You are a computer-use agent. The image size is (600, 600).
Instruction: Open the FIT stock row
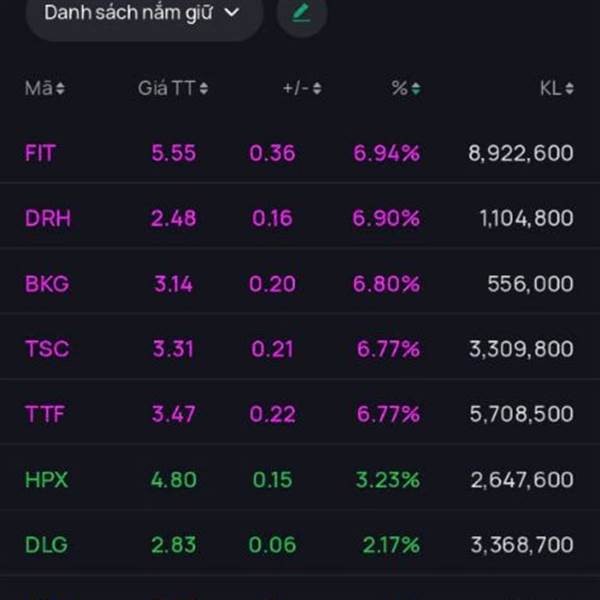point(40,153)
